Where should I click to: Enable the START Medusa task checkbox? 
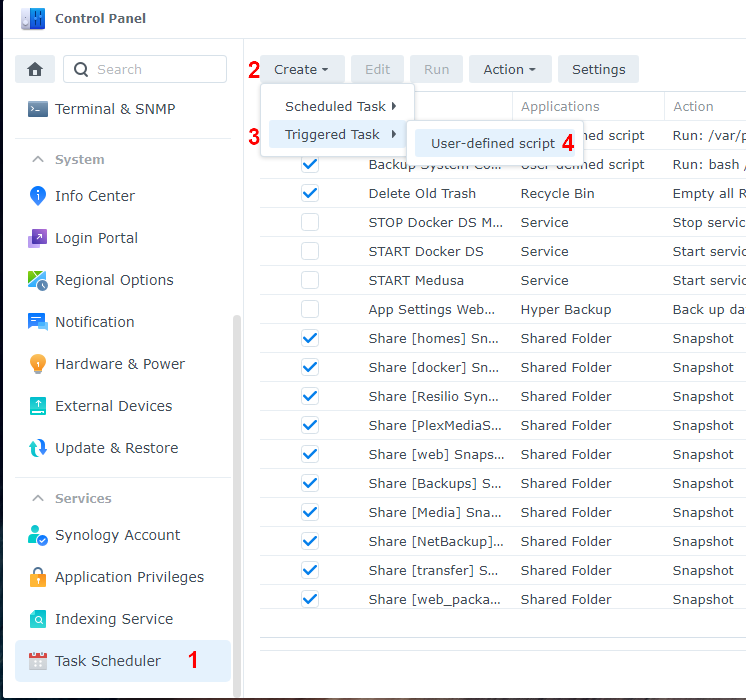point(310,280)
